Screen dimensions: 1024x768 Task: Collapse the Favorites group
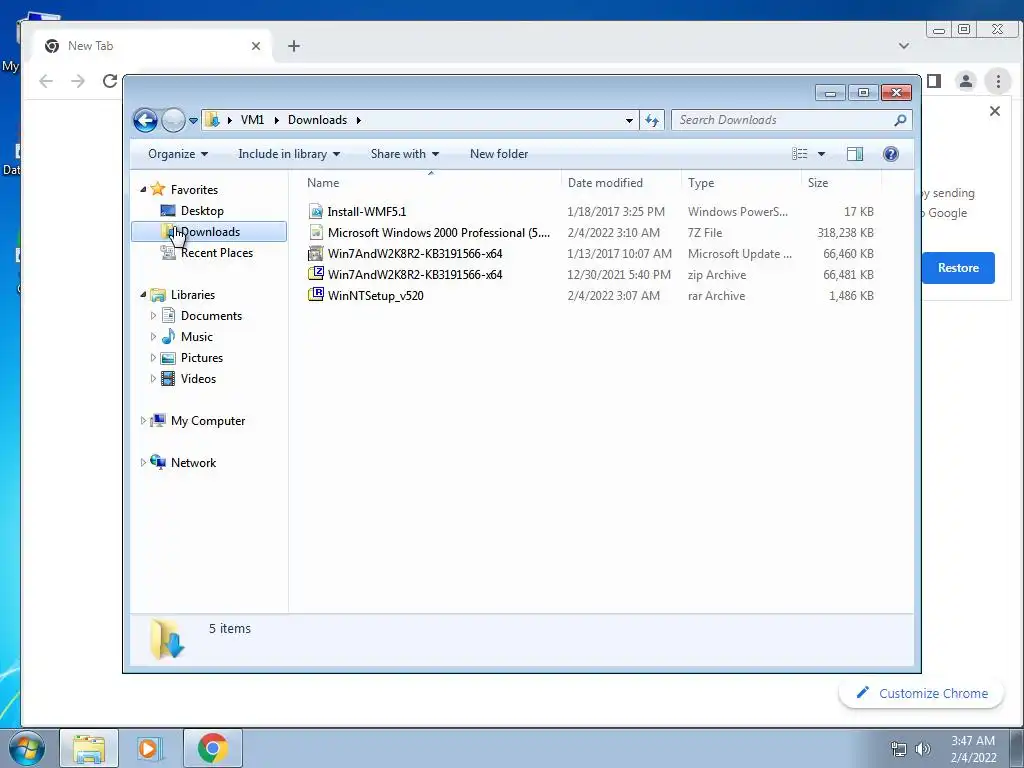coord(143,190)
